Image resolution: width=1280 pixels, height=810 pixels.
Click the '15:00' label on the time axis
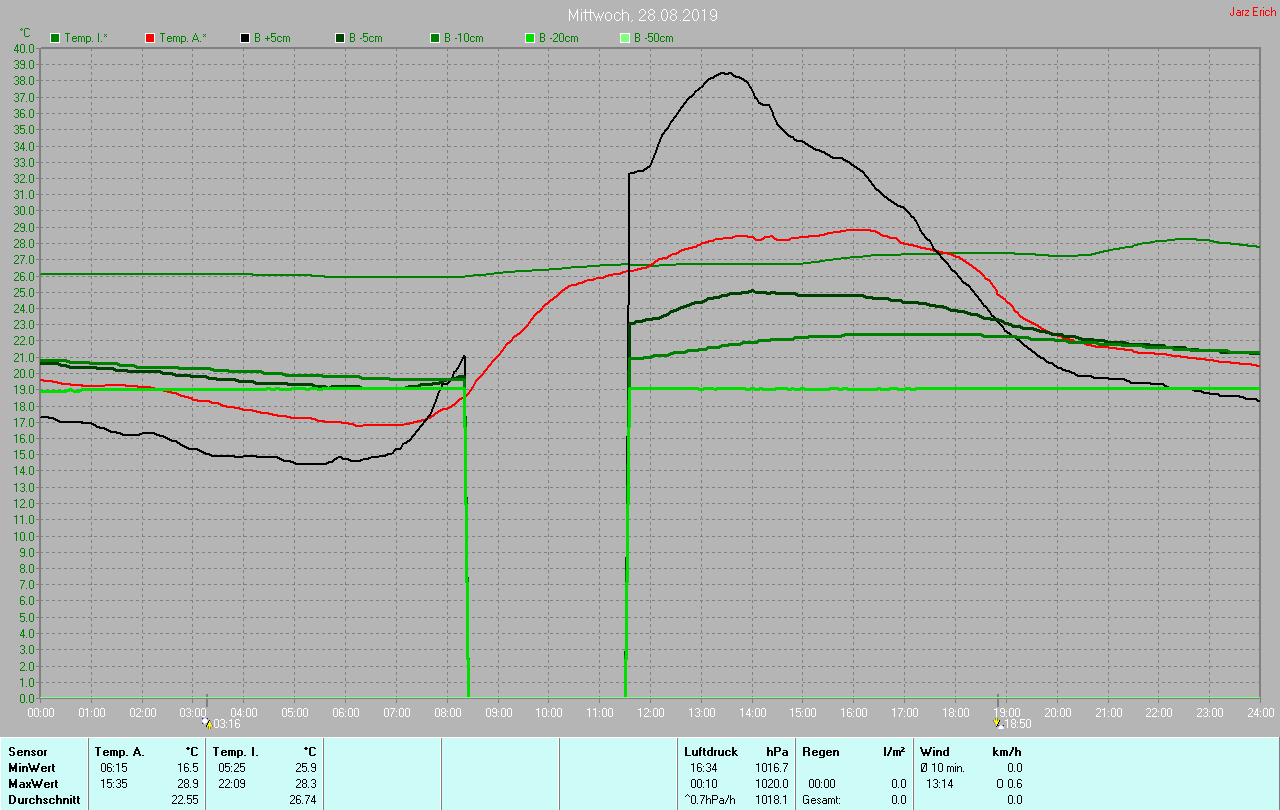point(803,712)
